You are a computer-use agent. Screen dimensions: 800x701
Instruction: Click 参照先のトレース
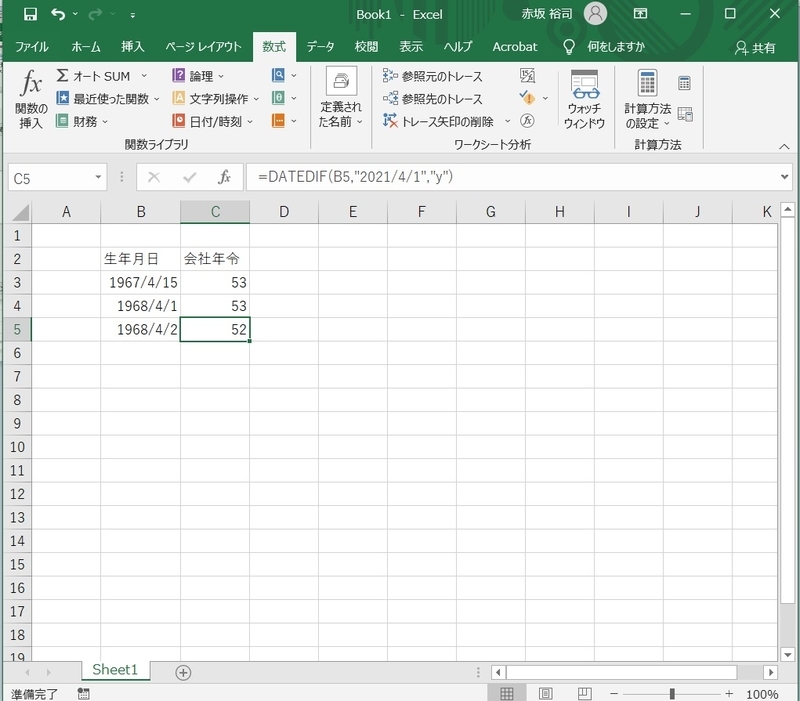click(x=432, y=98)
